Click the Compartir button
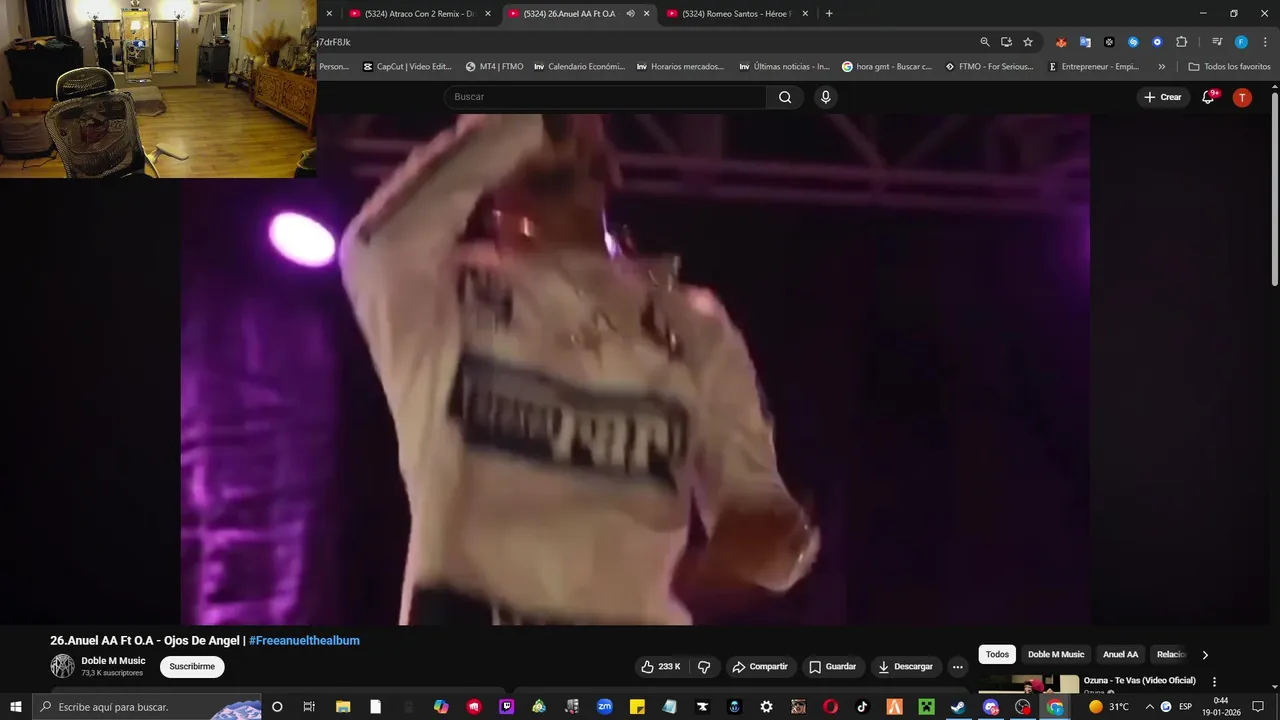 pyautogui.click(x=759, y=667)
